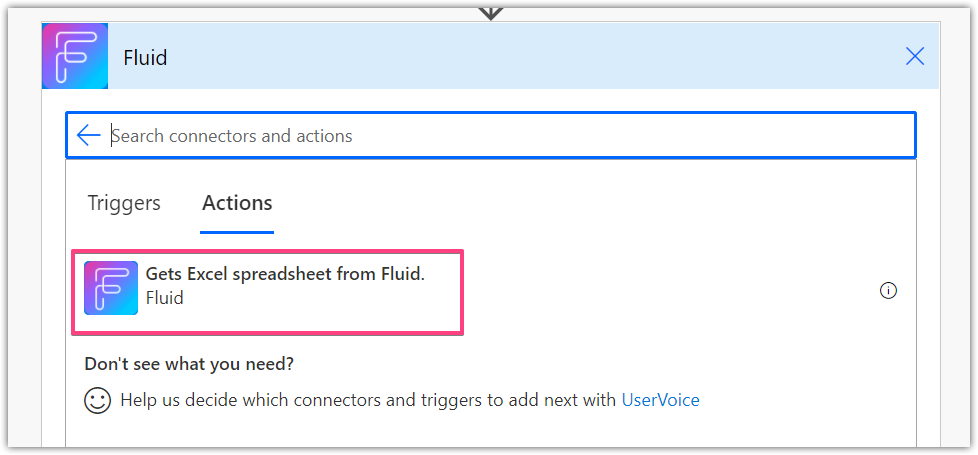Go back using the search box arrow

(89, 135)
